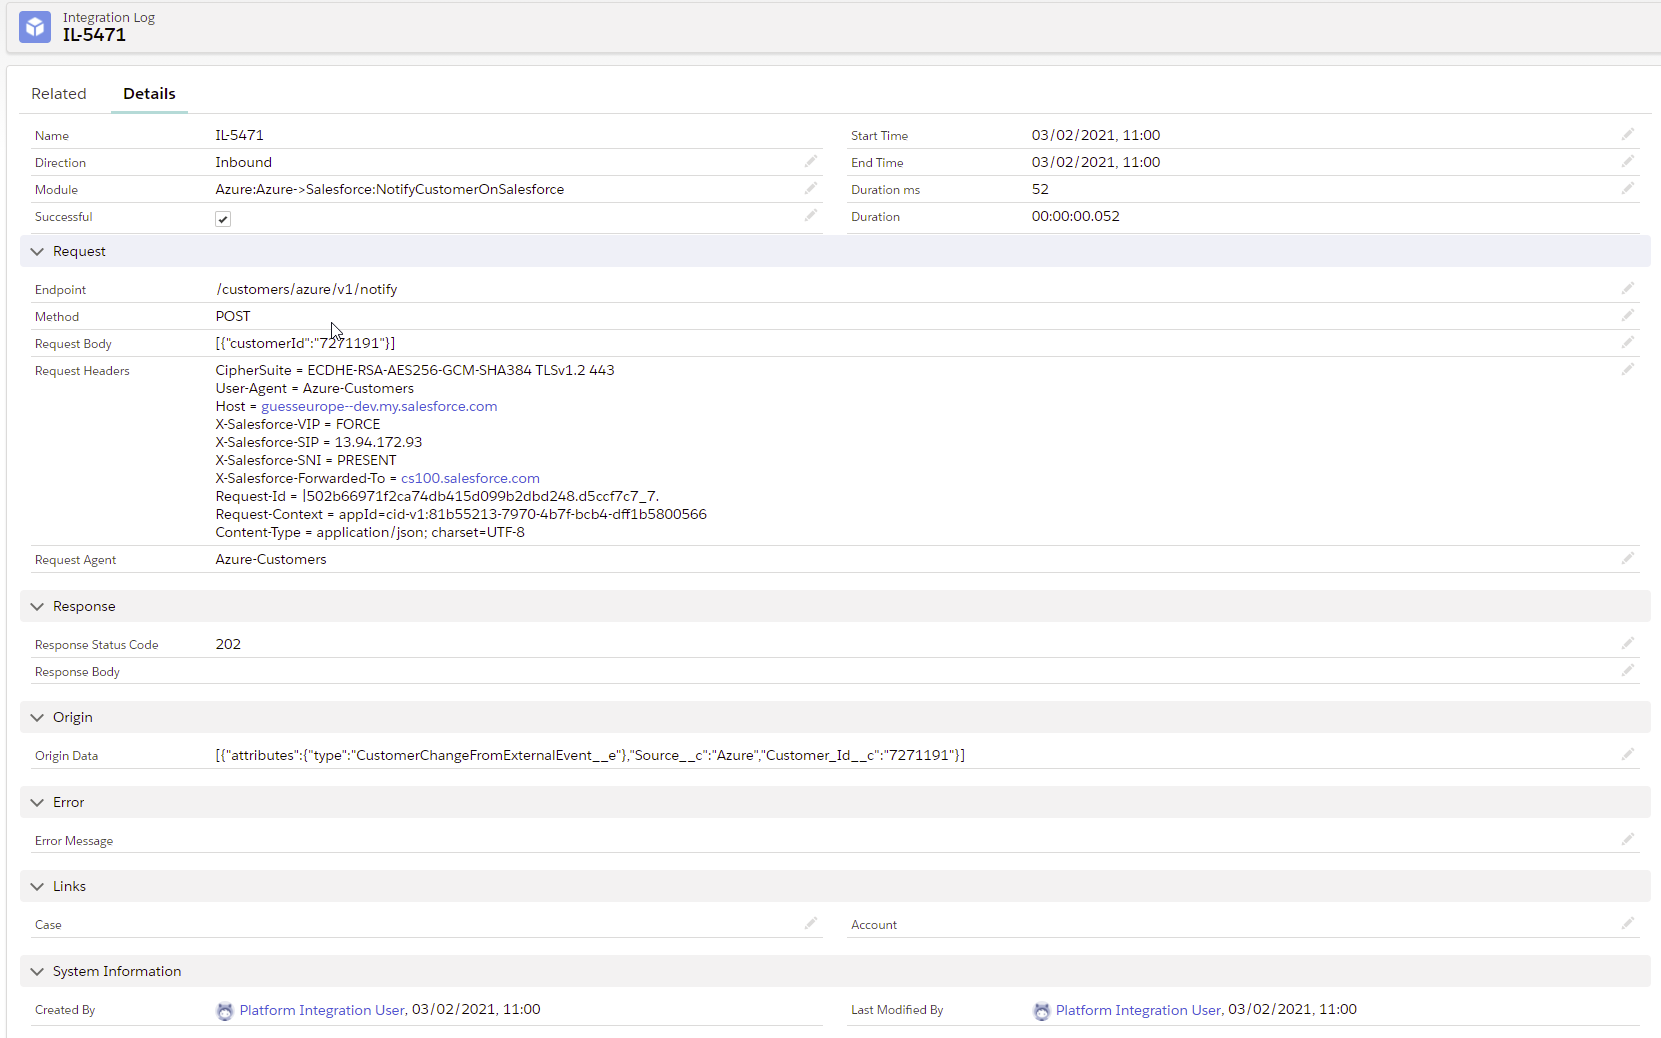Edit the Direction field pencil icon
The image size is (1661, 1038).
coord(811,161)
